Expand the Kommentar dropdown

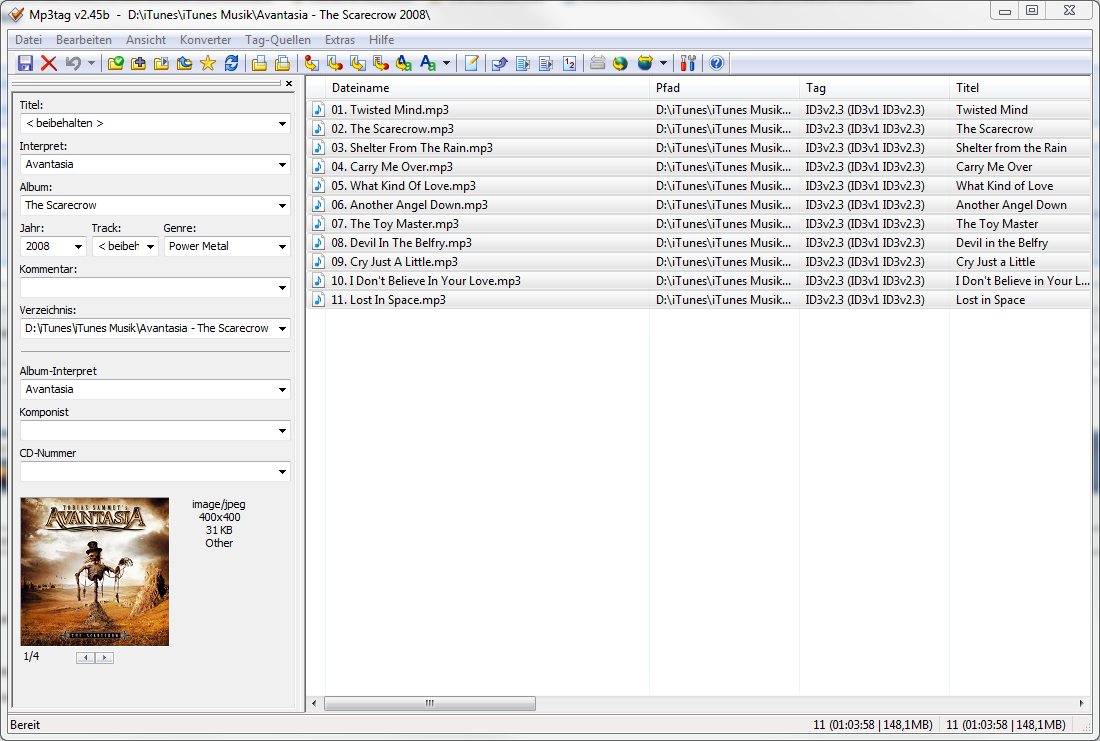coord(282,288)
